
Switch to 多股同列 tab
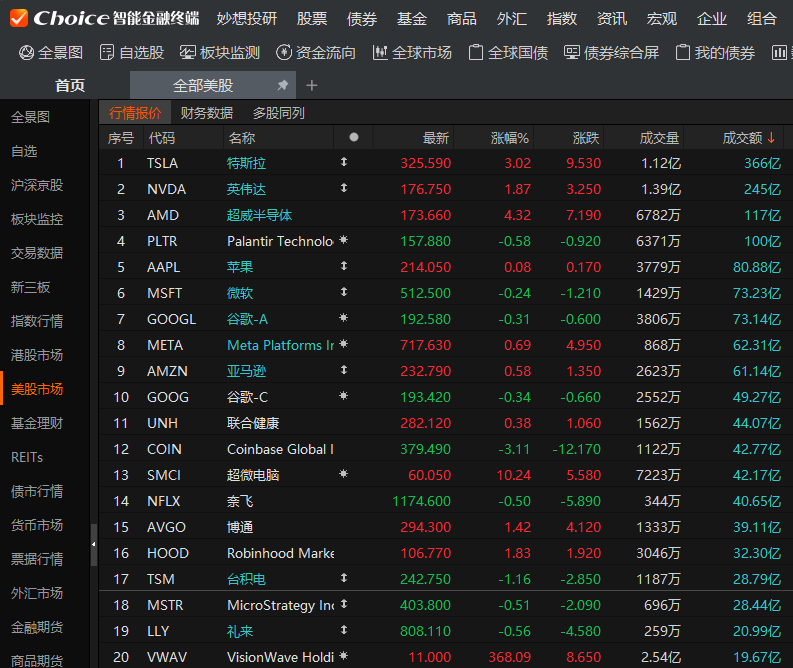[x=279, y=113]
